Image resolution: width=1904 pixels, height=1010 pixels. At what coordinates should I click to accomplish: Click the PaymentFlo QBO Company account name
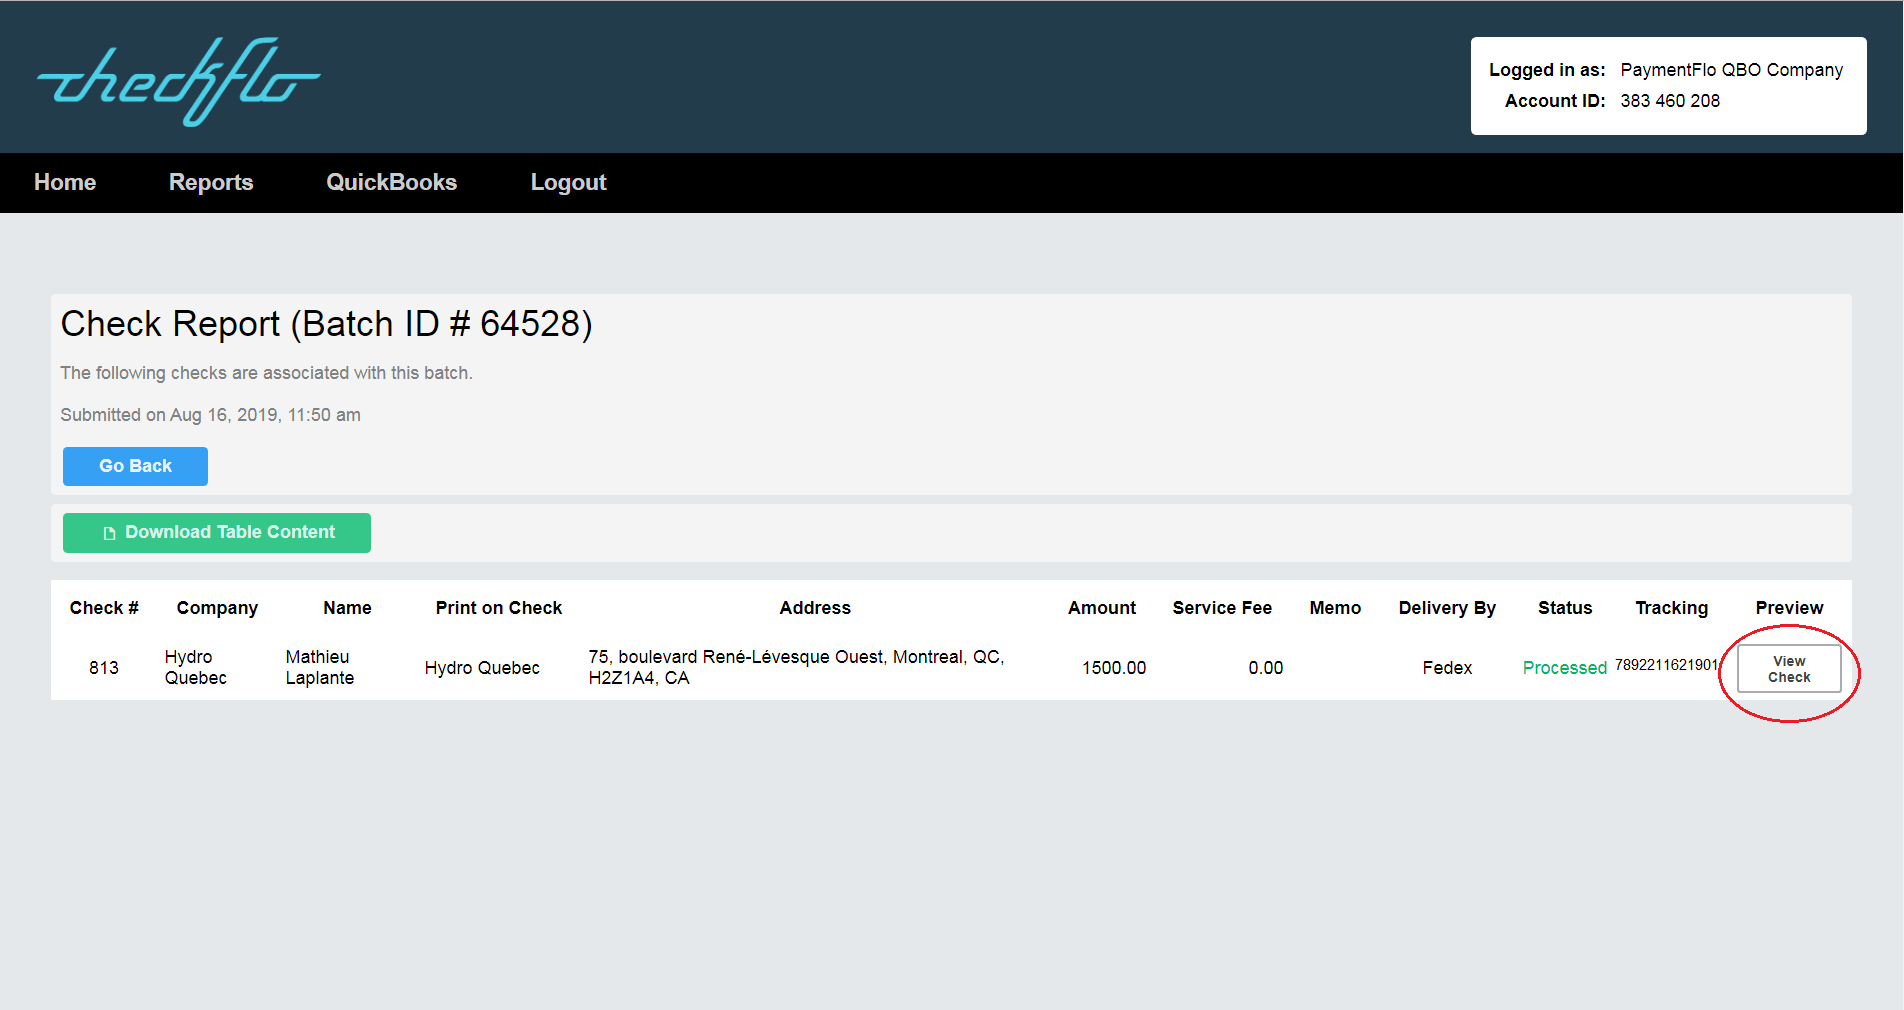[x=1732, y=70]
